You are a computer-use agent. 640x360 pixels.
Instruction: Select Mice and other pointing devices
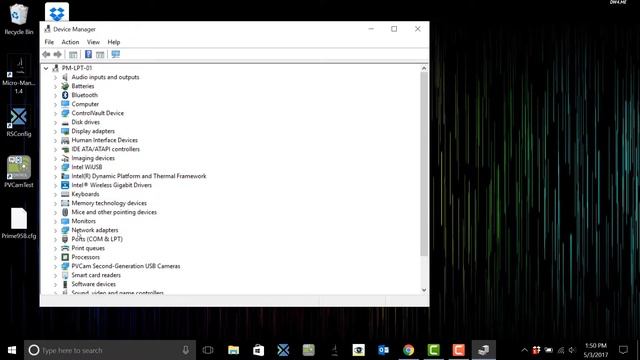pos(114,212)
